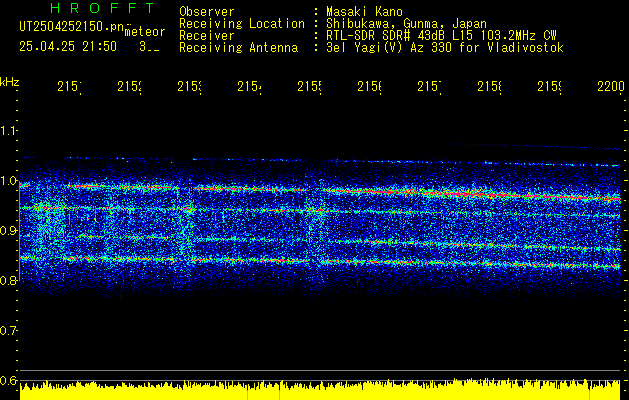The image size is (629, 400).
Task: Click the kHz axis unit label
Action: tap(10, 82)
